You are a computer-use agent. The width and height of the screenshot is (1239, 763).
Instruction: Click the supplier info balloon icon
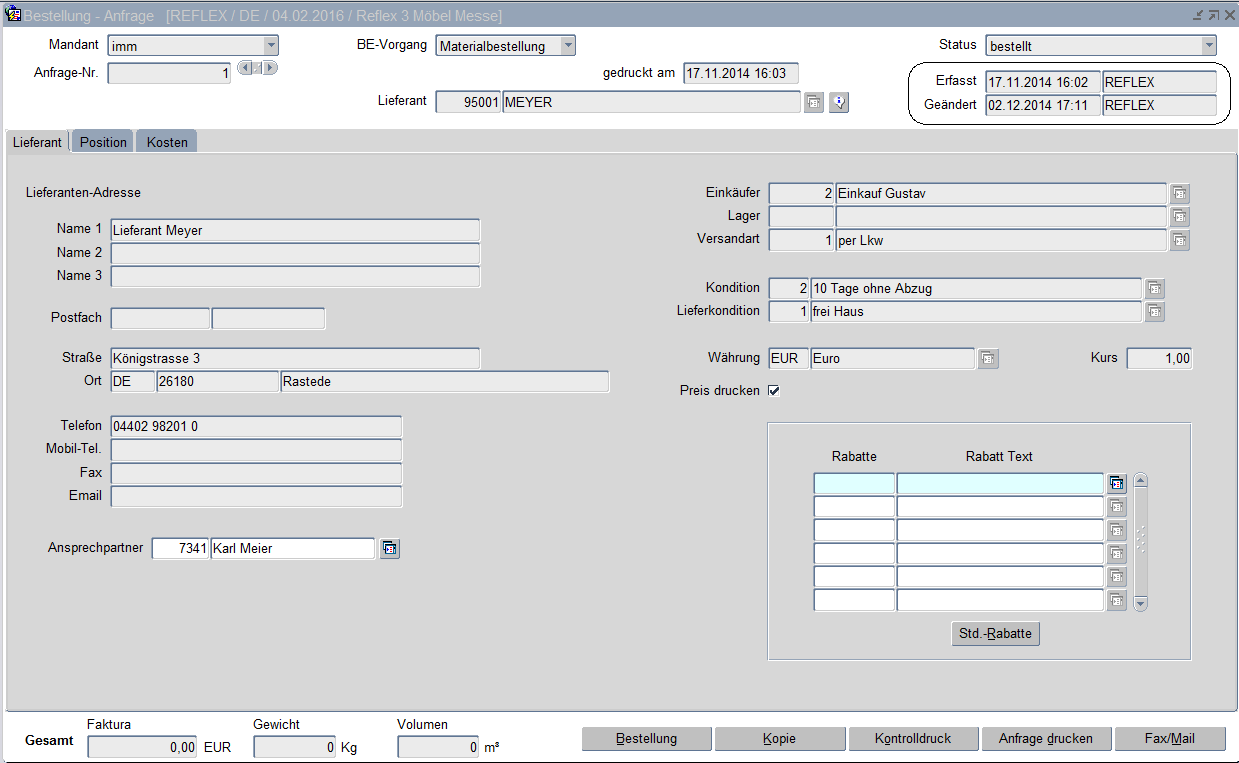pyautogui.click(x=839, y=102)
